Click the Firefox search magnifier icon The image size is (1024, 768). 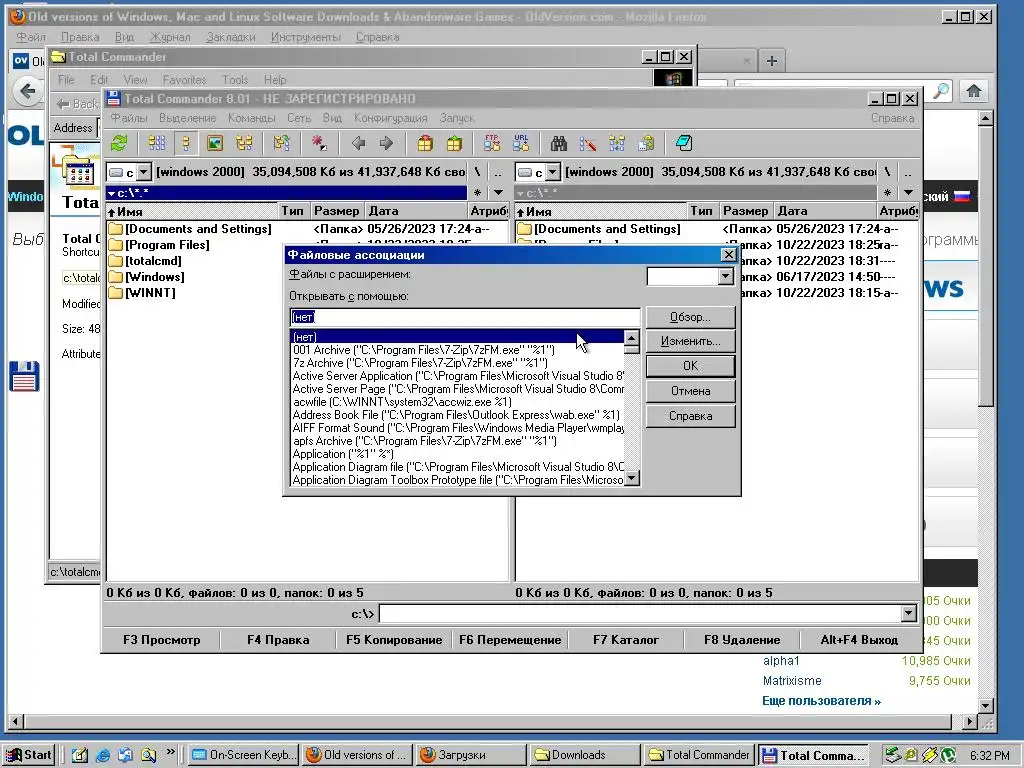click(x=941, y=91)
